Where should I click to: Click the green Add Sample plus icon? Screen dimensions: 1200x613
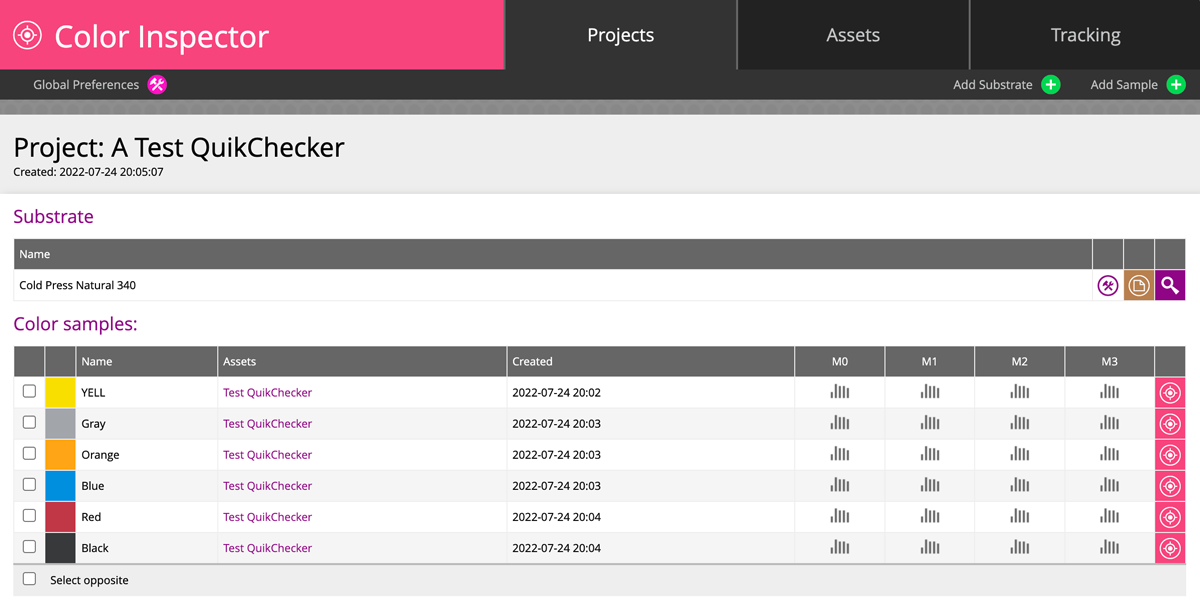1176,85
